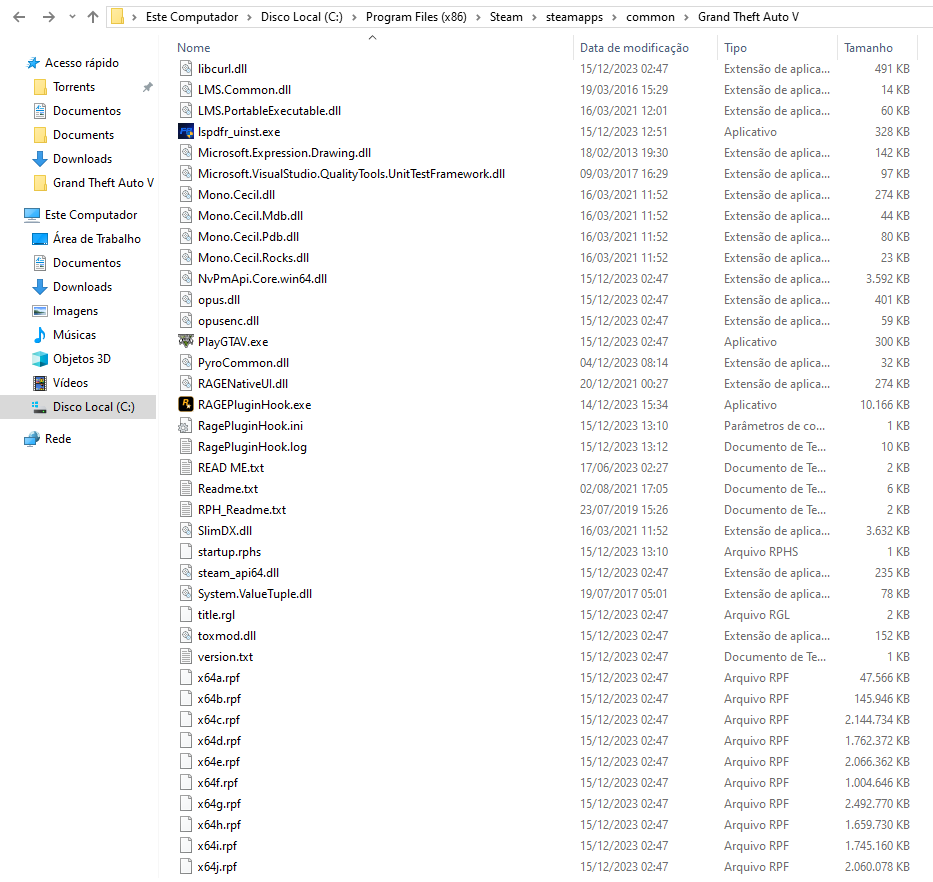Select steam_api64.dll file name

click(x=238, y=573)
